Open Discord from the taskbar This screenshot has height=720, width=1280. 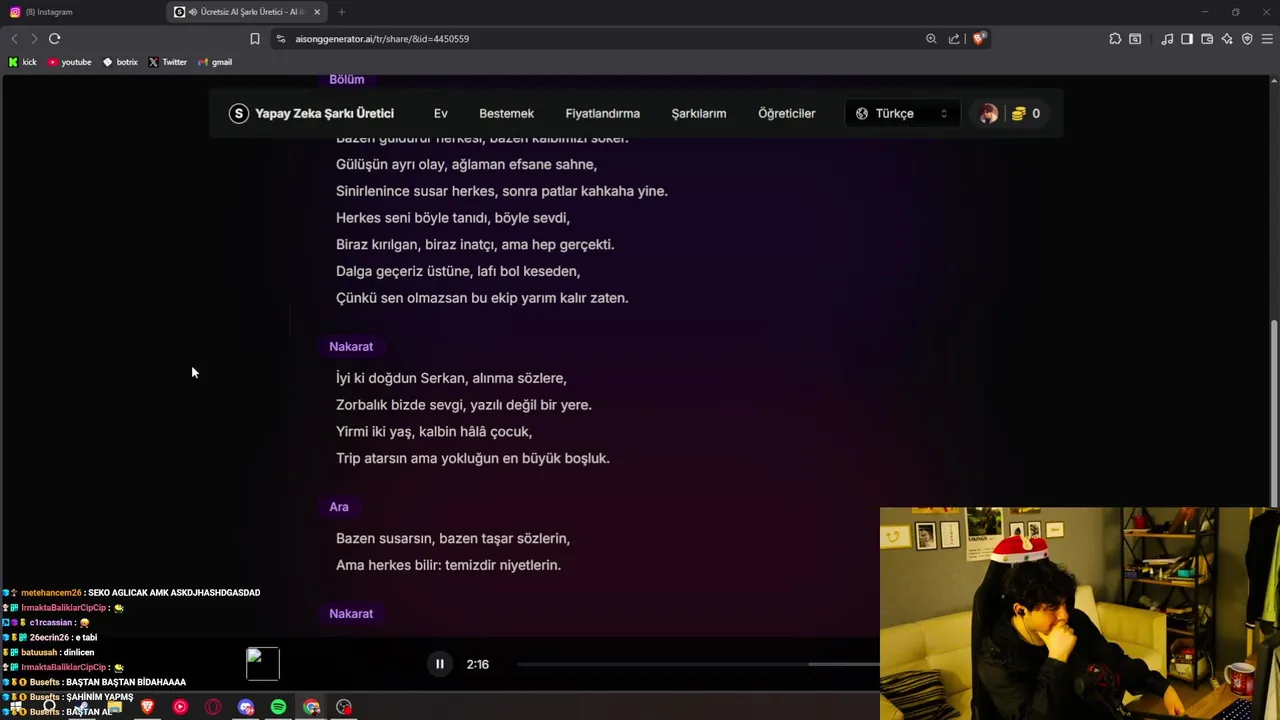246,707
